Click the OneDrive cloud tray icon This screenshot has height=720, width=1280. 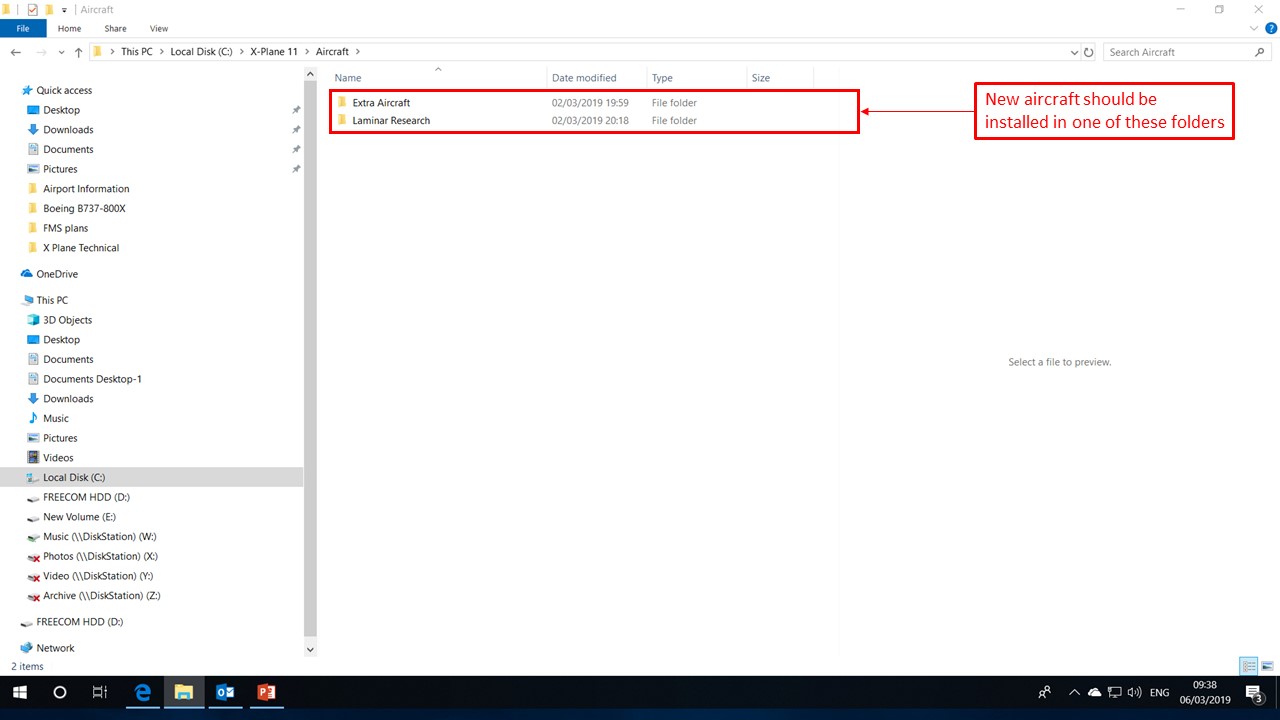coord(1094,692)
